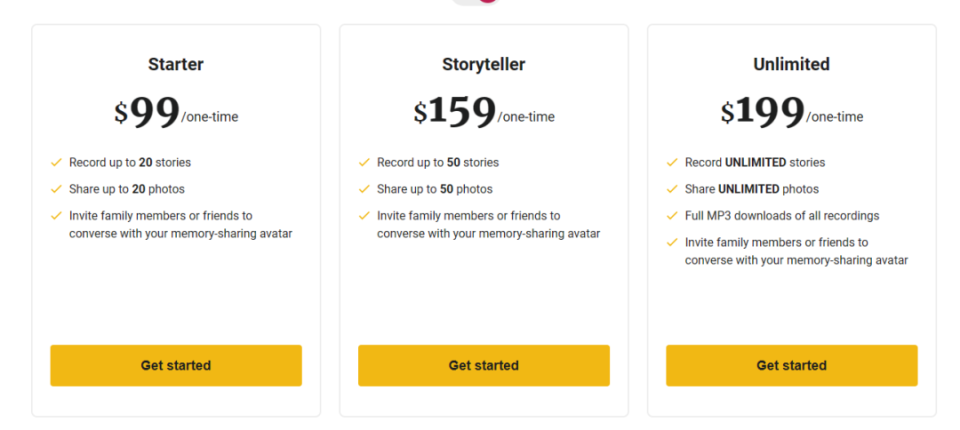Select the Starter plan heading
The width and height of the screenshot is (960, 430).
tap(176, 64)
